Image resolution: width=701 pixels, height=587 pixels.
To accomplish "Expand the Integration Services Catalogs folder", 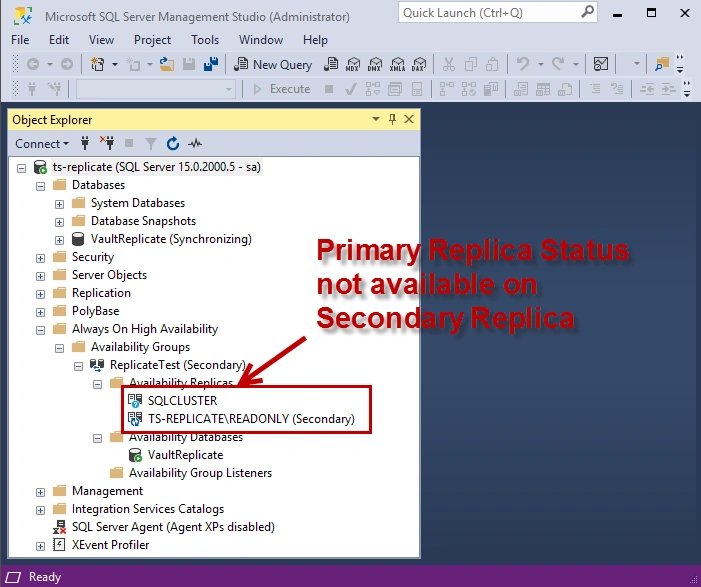I will (40, 510).
